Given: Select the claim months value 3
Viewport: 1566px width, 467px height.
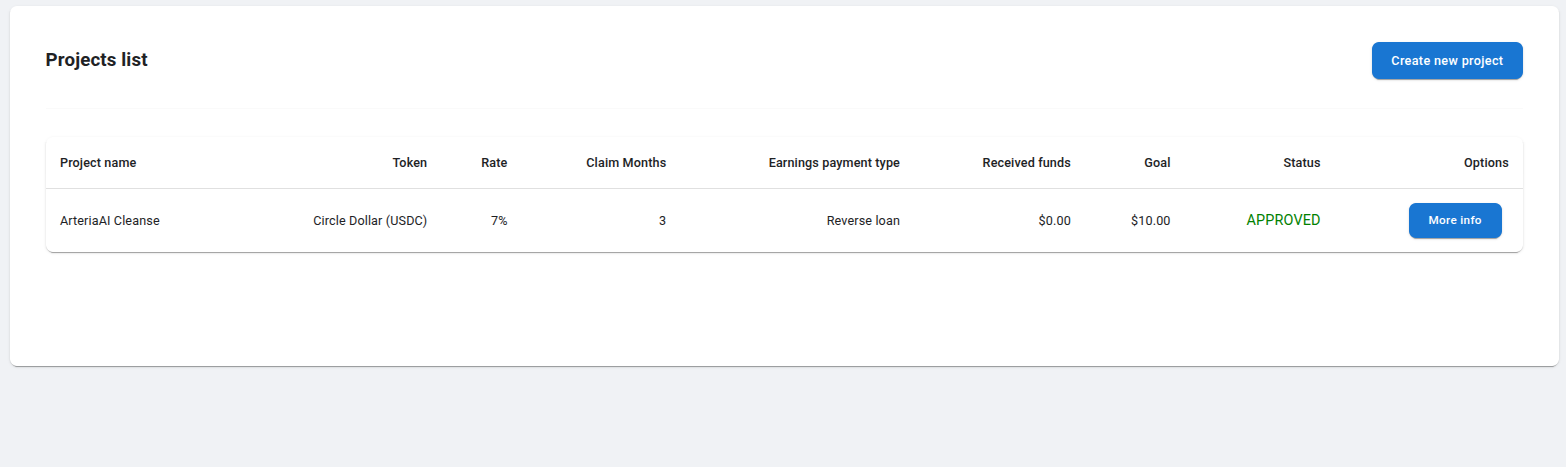Looking at the screenshot, I should coord(661,221).
